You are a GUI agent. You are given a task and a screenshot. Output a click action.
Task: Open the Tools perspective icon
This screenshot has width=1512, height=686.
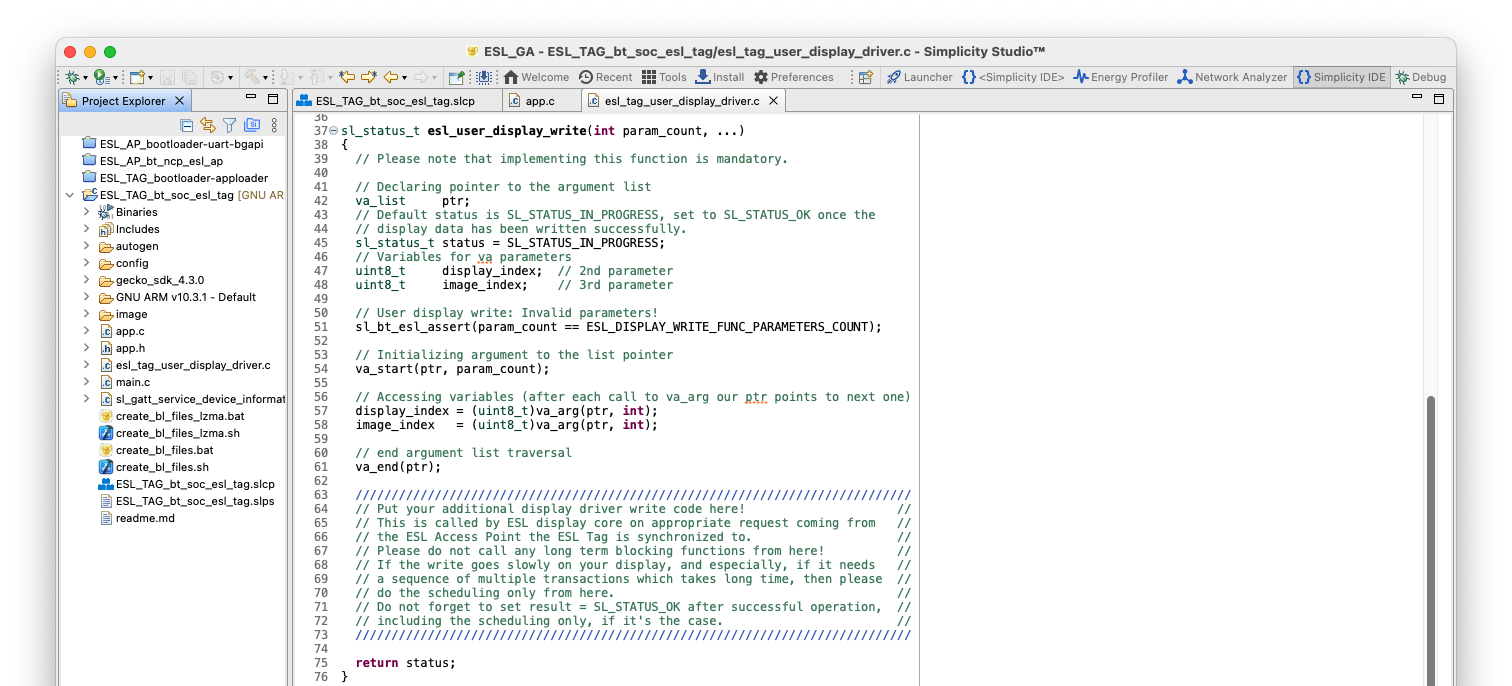[x=663, y=76]
